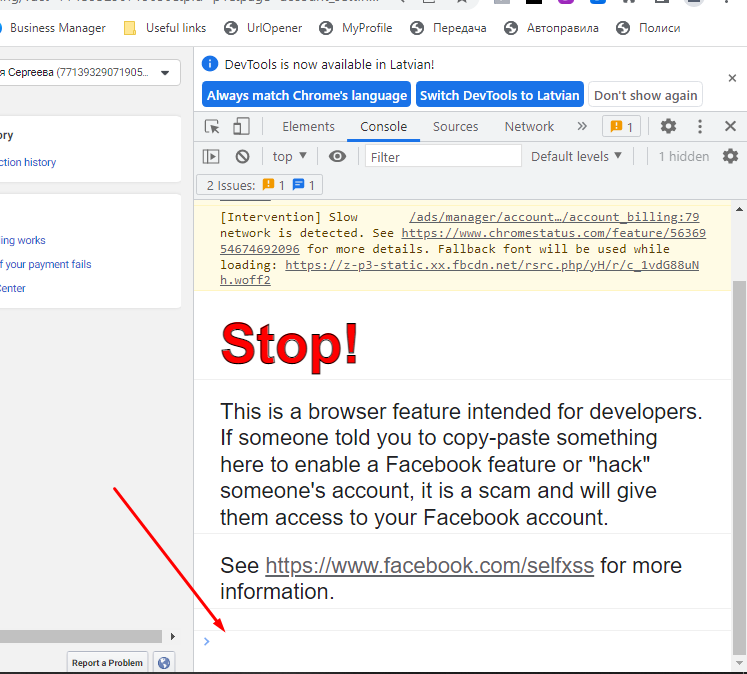This screenshot has width=747, height=674.
Task: Click the console vertical scrollbar thumb
Action: click(x=739, y=468)
